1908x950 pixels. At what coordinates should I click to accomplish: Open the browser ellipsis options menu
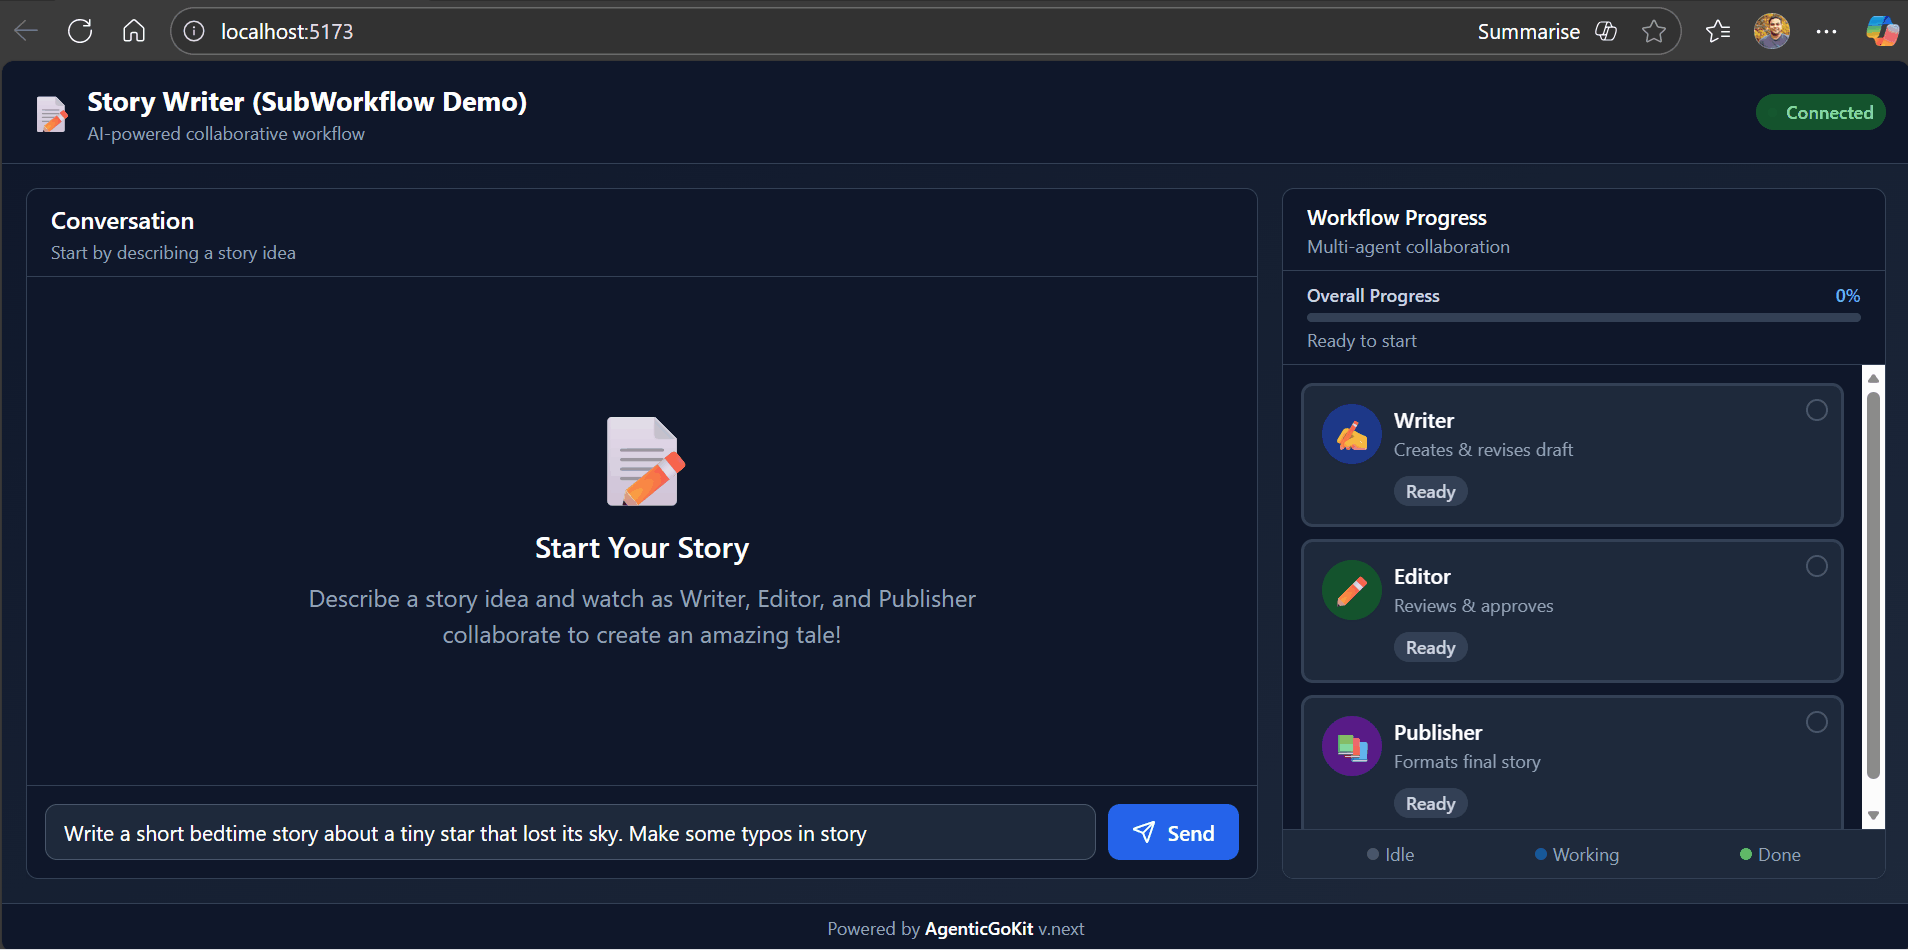(1826, 31)
